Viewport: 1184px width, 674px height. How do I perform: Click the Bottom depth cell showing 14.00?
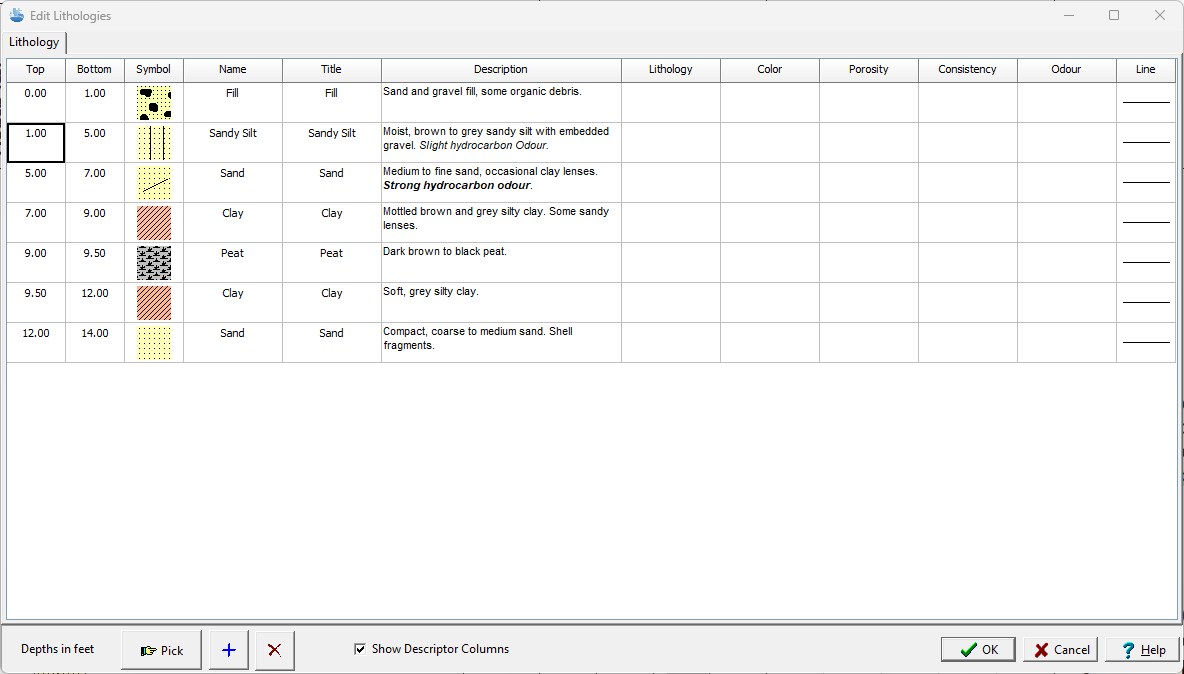click(95, 342)
